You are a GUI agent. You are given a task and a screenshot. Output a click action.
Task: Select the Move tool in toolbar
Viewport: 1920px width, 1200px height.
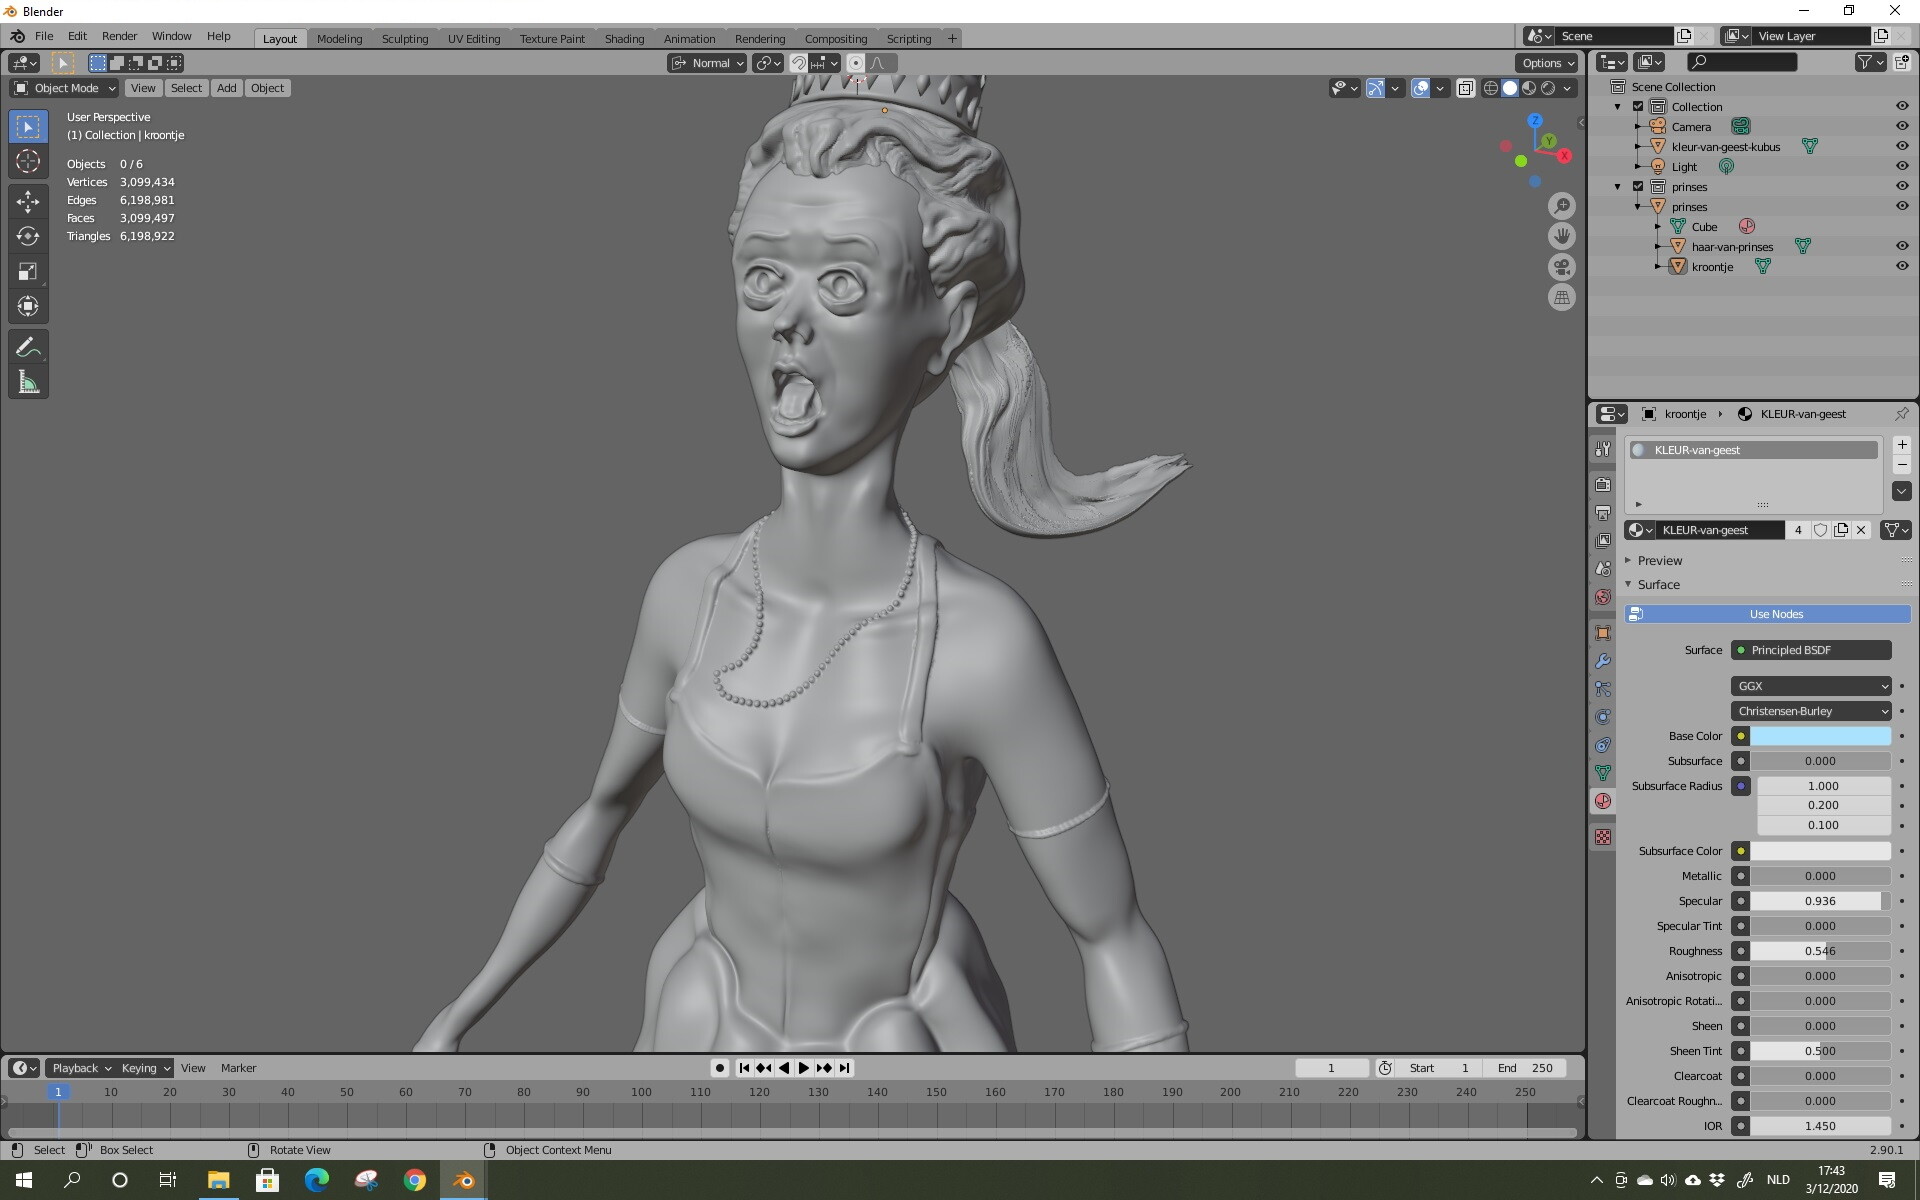(x=28, y=202)
